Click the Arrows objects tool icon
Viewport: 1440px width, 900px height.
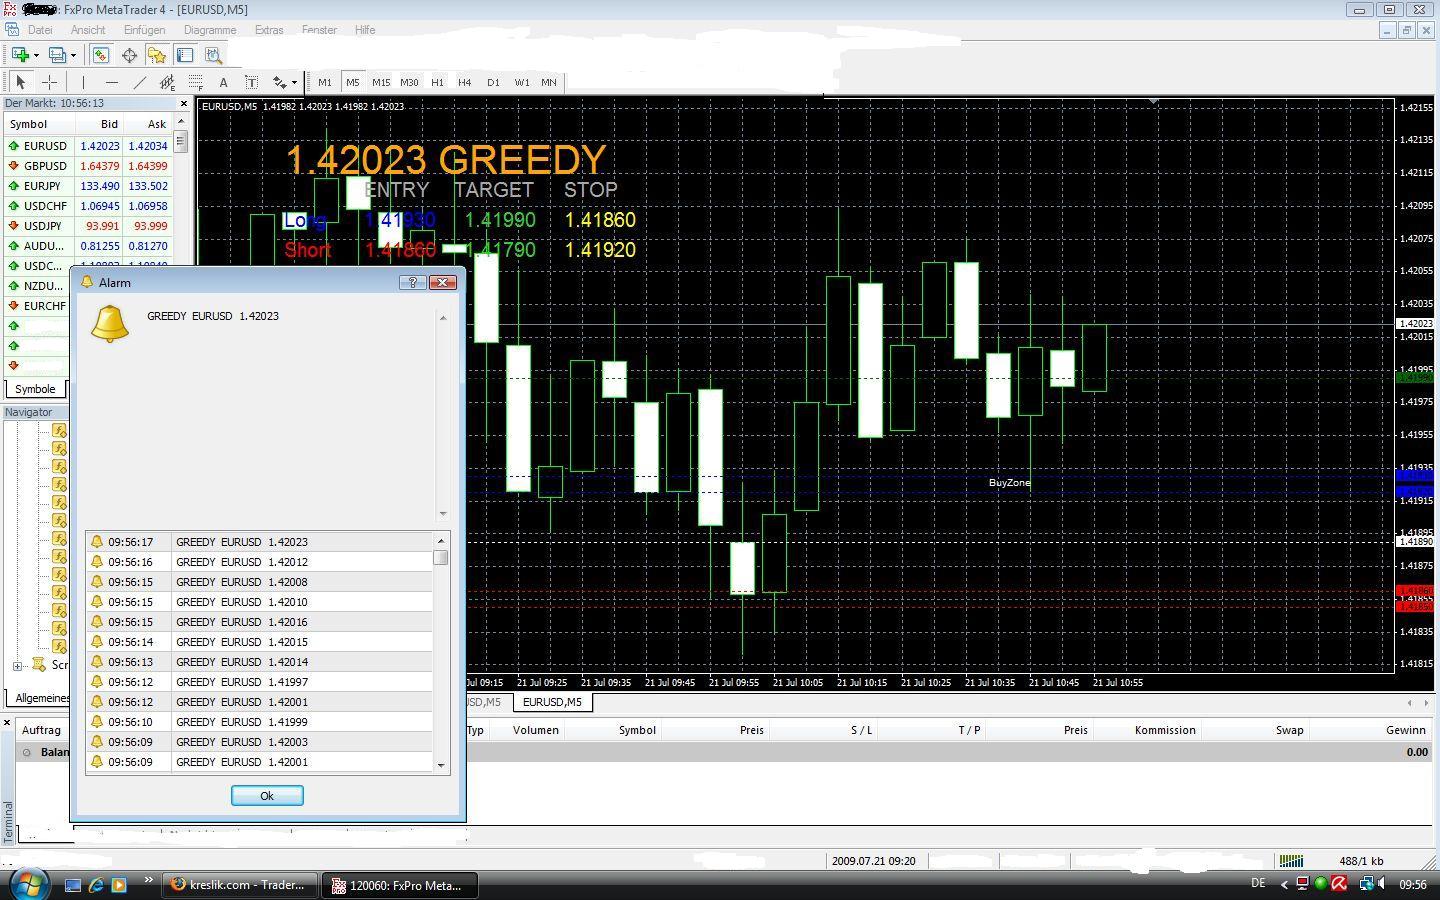coord(280,82)
